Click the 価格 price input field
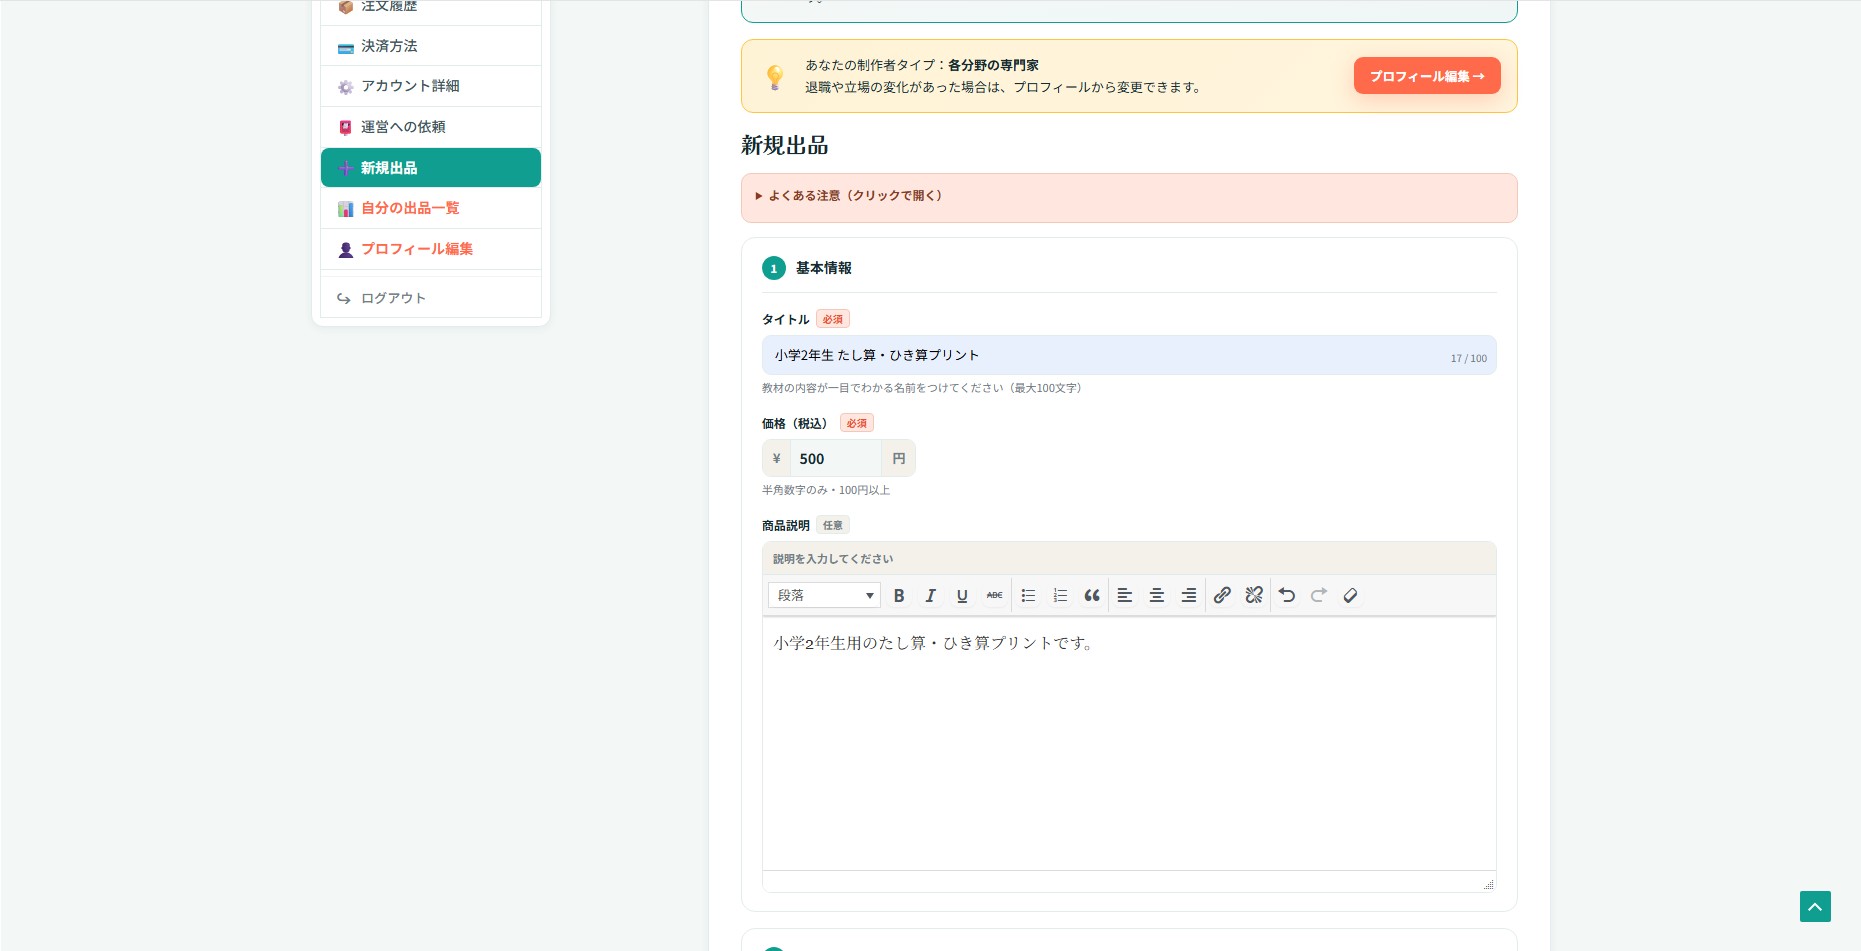This screenshot has height=951, width=1861. [x=836, y=459]
